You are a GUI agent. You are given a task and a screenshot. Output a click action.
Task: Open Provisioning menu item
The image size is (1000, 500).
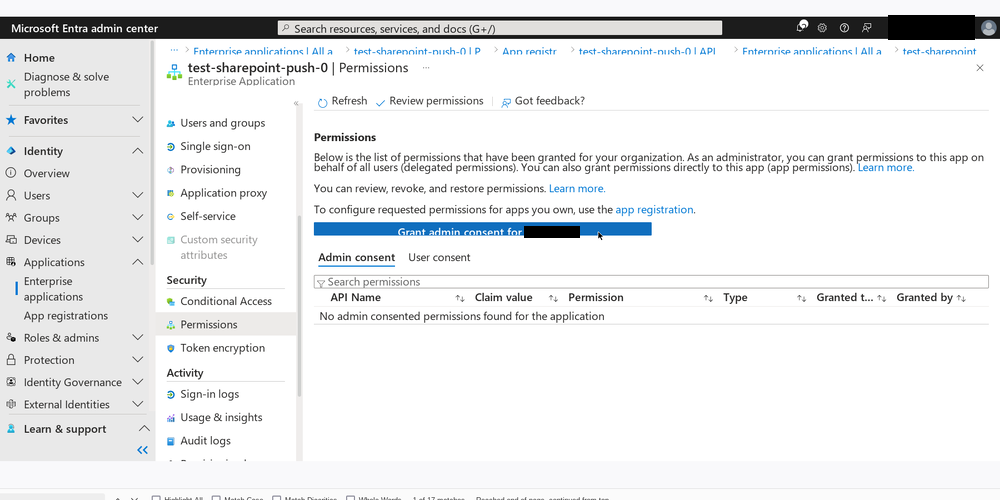click(x=210, y=170)
